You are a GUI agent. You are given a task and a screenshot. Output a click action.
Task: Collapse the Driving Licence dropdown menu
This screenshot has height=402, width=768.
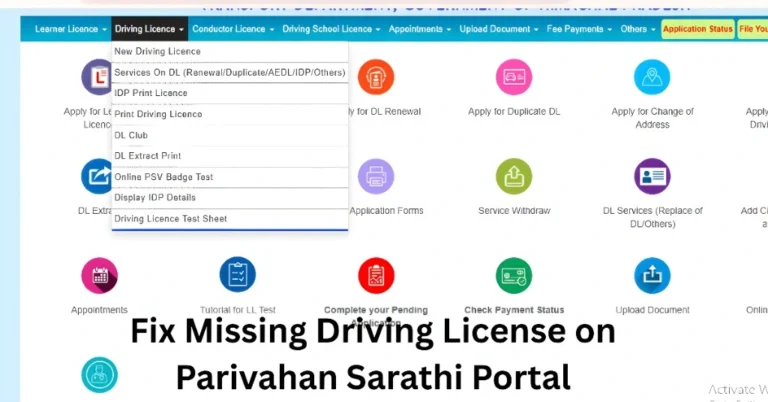point(149,29)
